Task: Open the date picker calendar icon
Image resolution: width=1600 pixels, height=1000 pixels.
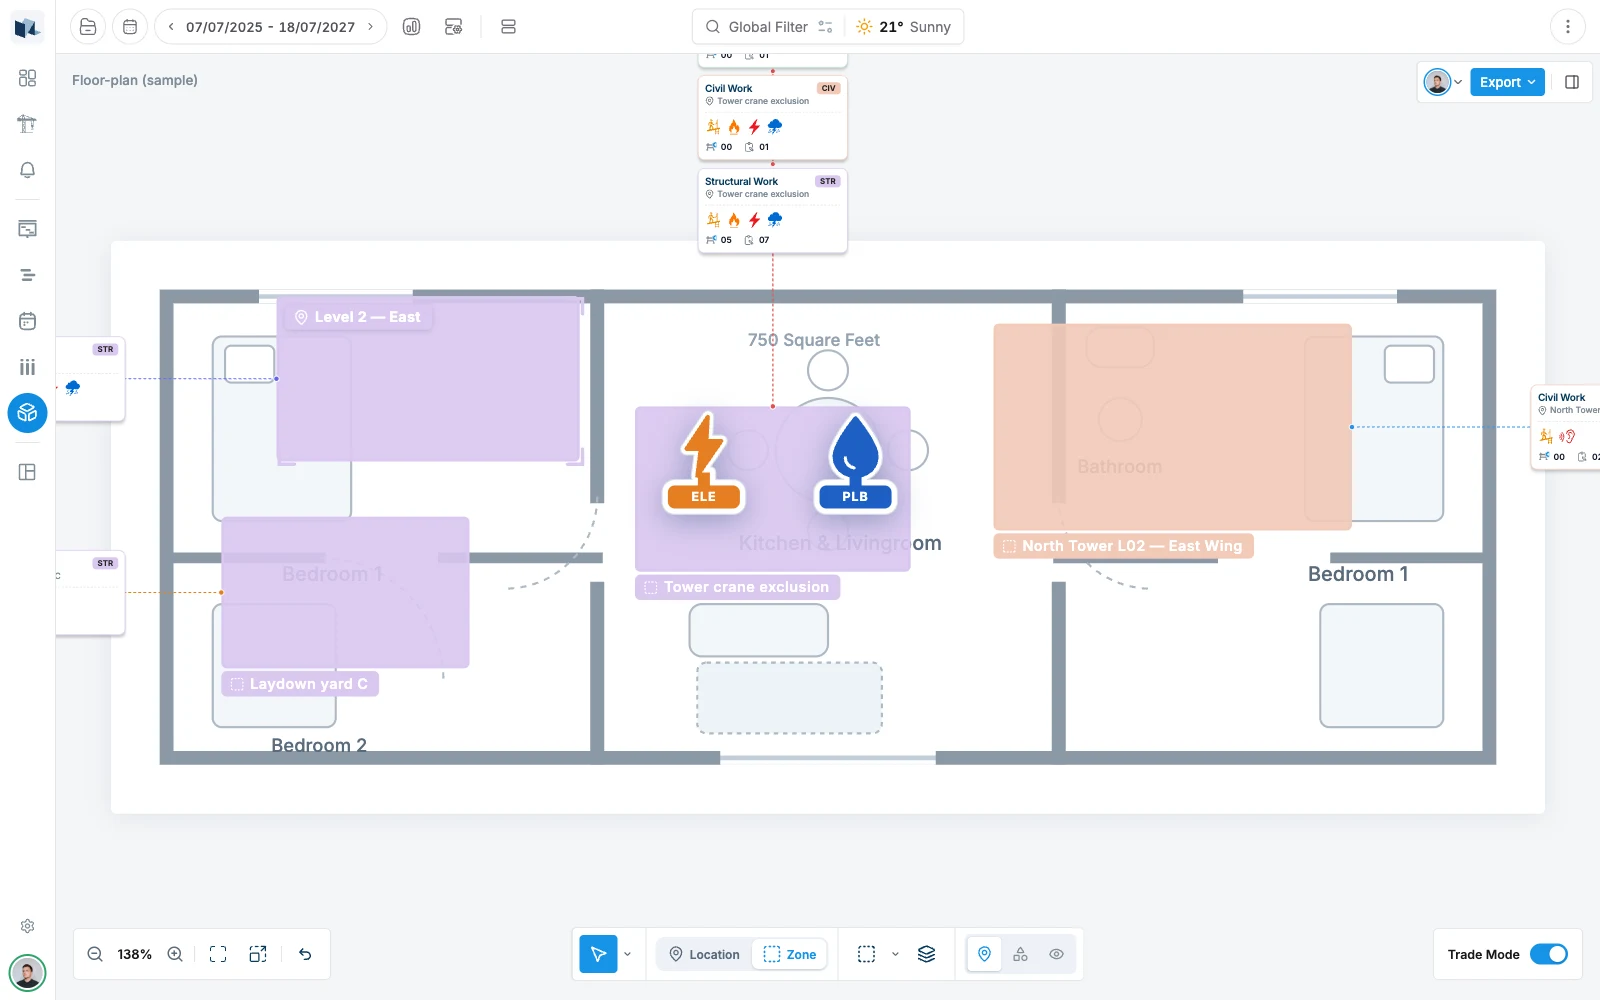Action: click(x=130, y=27)
